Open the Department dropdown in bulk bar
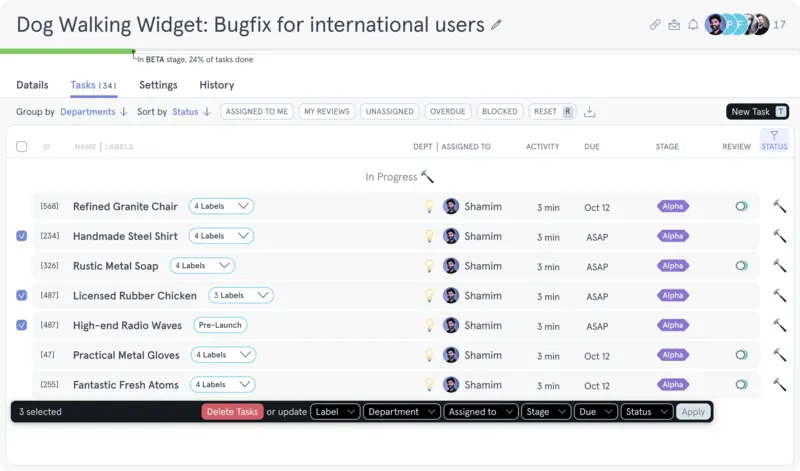The height and width of the screenshot is (471, 800). click(x=402, y=412)
